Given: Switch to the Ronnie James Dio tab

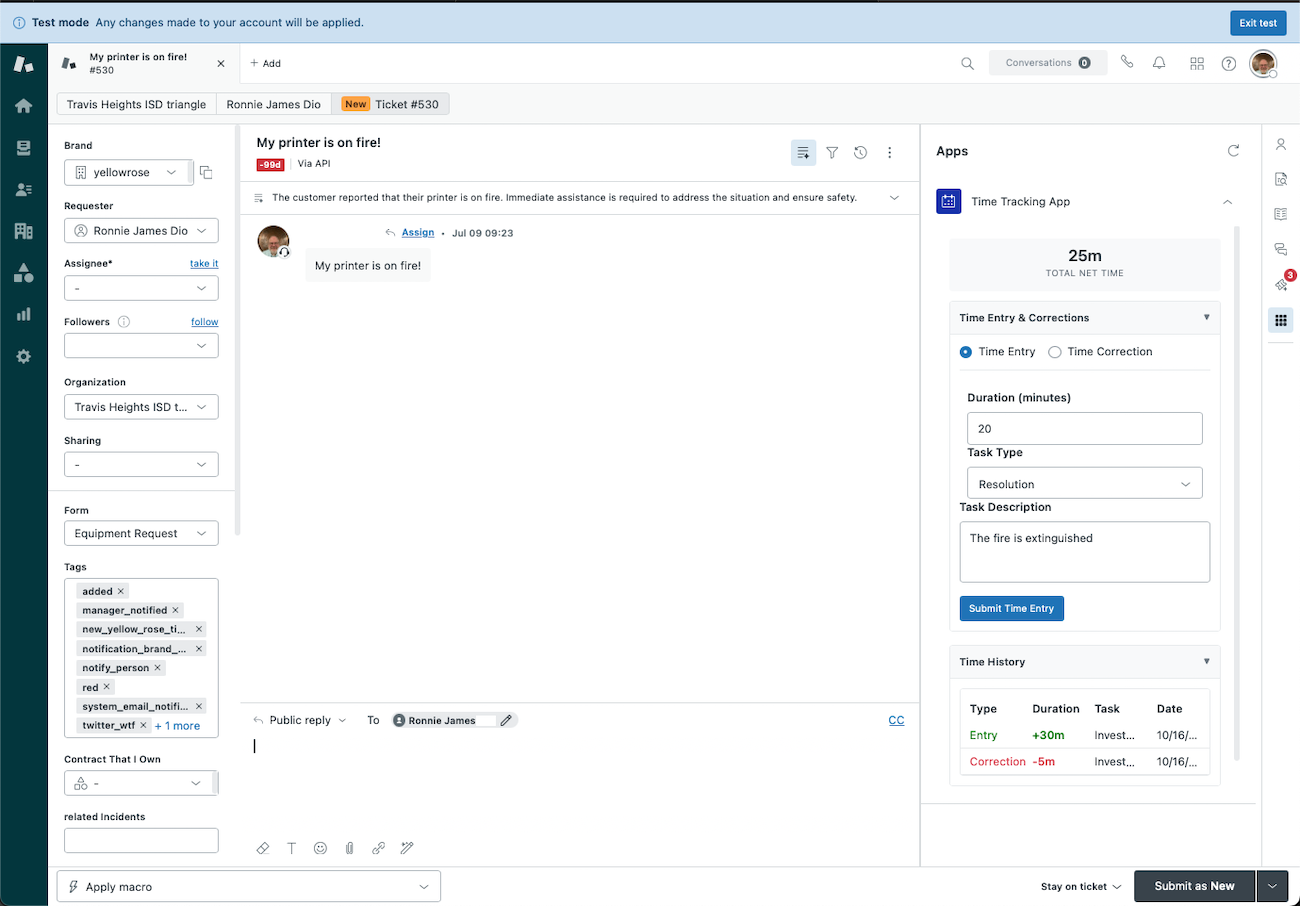Looking at the screenshot, I should (x=273, y=103).
